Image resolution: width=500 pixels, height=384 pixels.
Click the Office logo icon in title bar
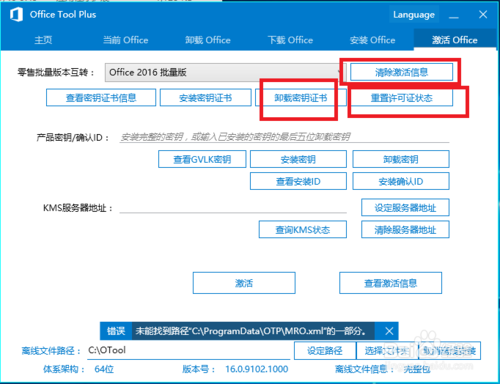coord(16,15)
